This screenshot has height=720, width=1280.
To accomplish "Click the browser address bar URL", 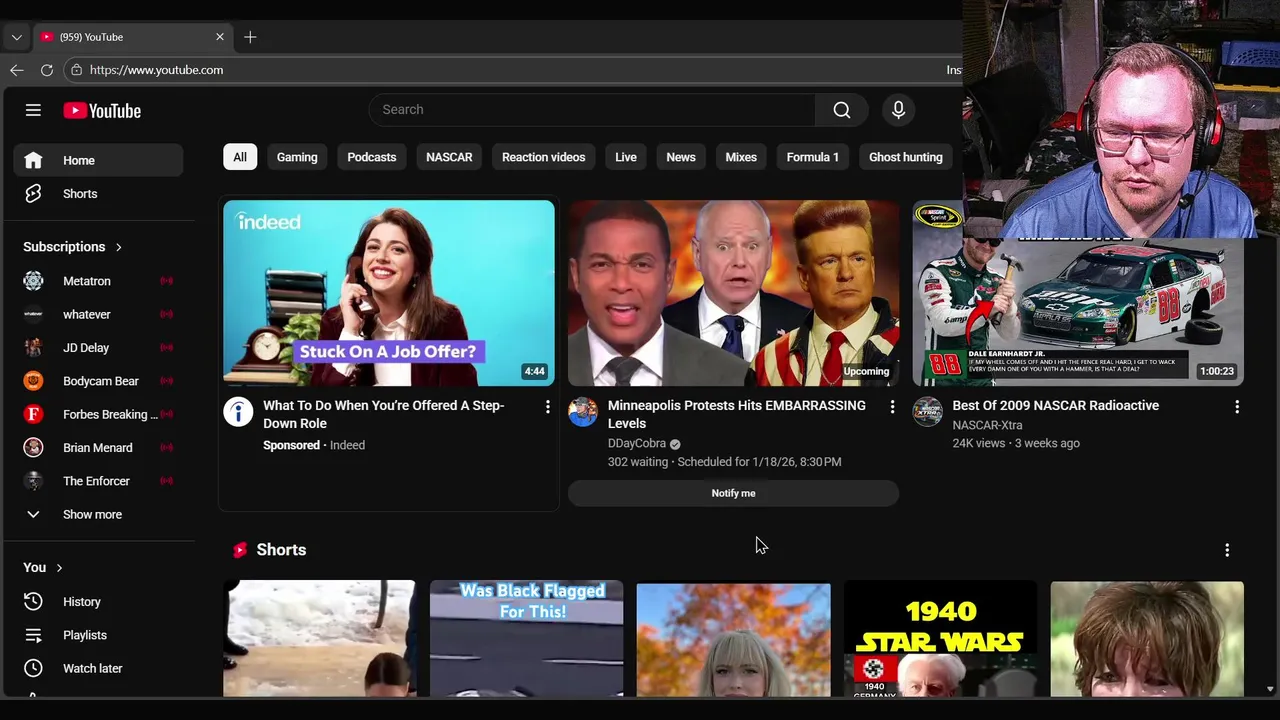I will [156, 70].
